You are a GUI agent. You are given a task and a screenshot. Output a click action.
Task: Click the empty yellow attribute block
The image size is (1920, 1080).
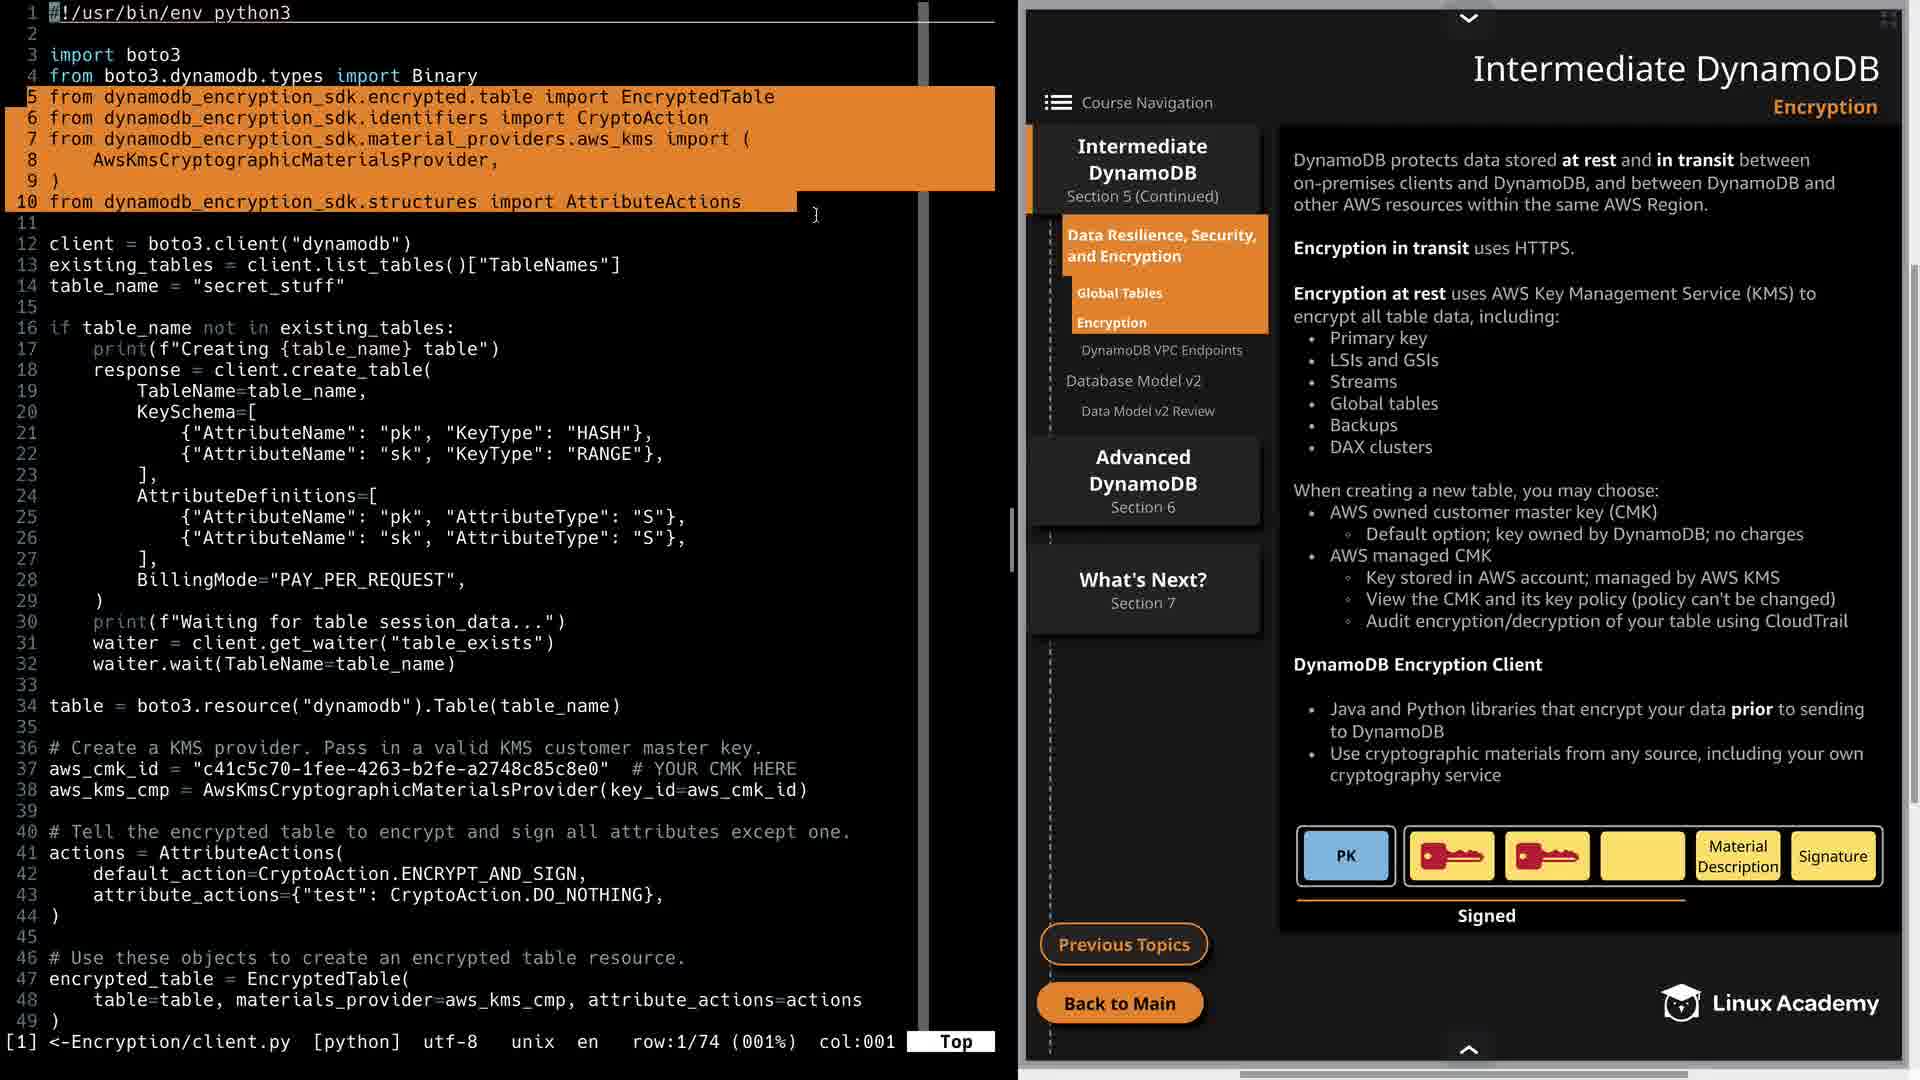1641,856
